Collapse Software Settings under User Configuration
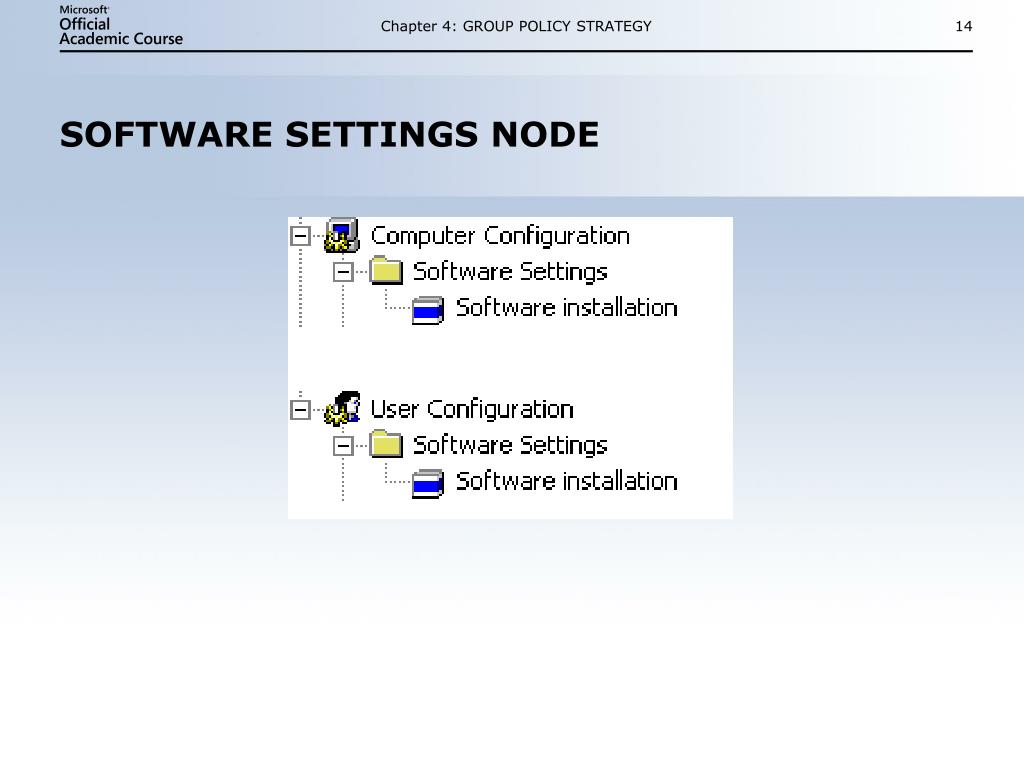 (343, 445)
